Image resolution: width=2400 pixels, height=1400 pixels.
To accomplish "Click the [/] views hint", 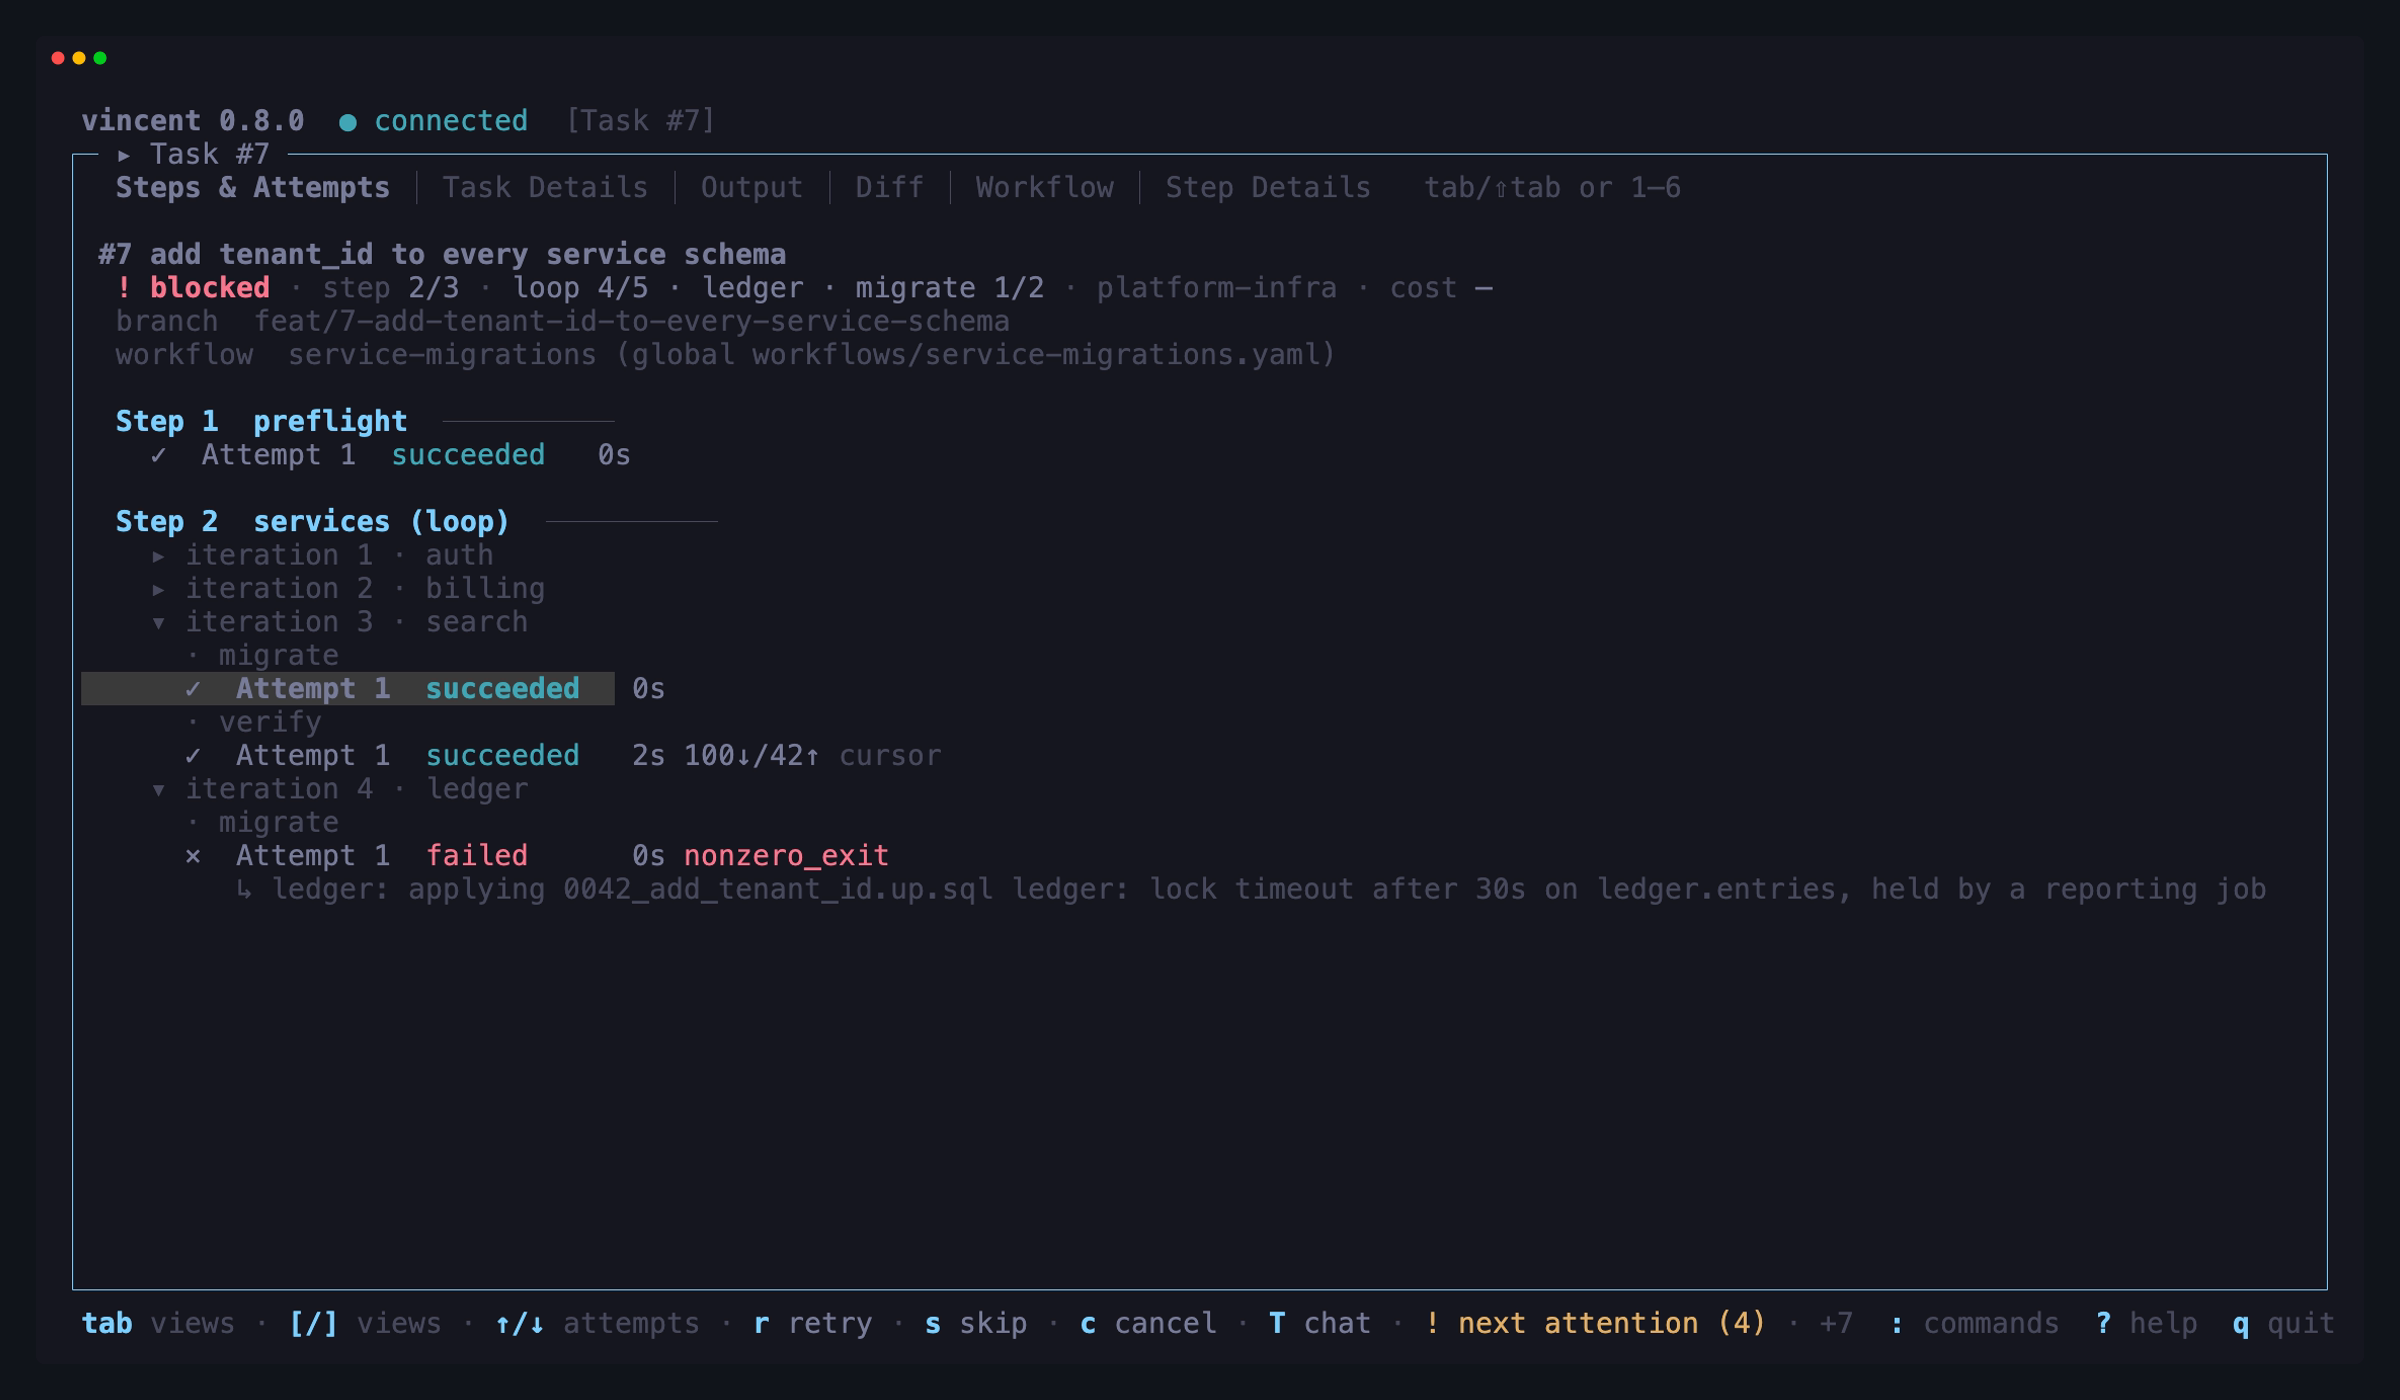I will click(x=364, y=1323).
